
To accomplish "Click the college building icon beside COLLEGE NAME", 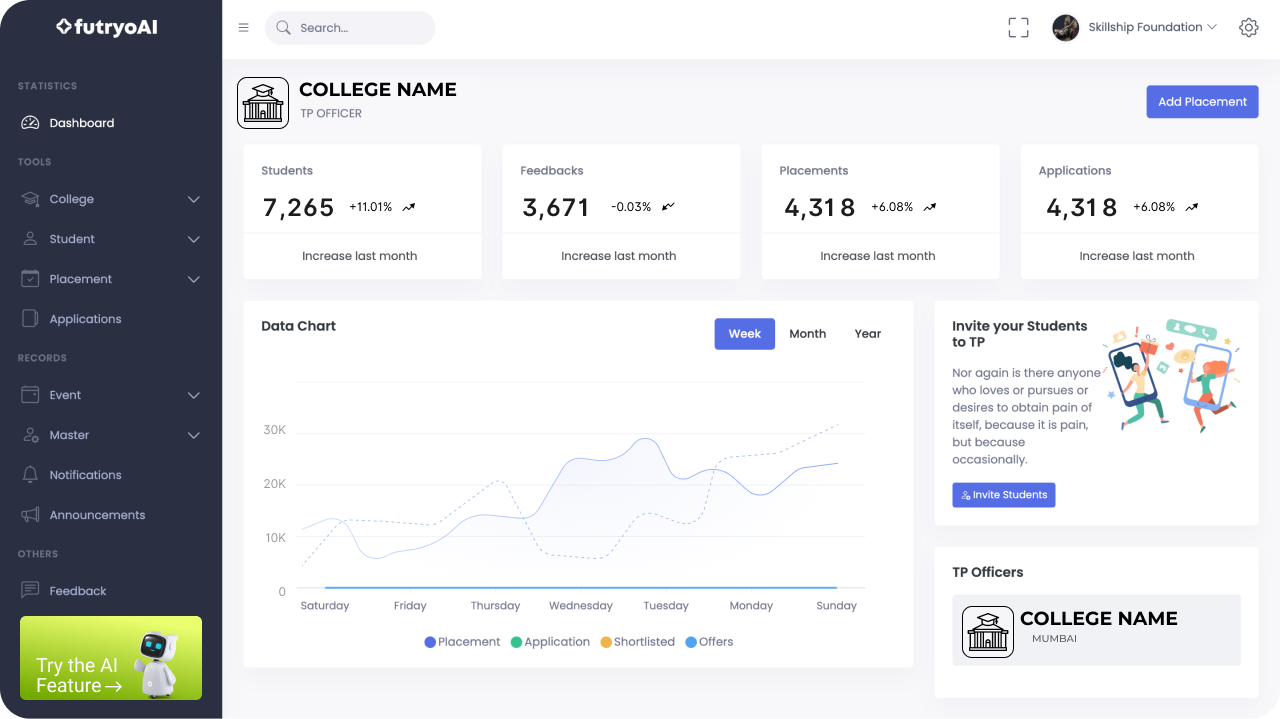I will click(x=262, y=102).
